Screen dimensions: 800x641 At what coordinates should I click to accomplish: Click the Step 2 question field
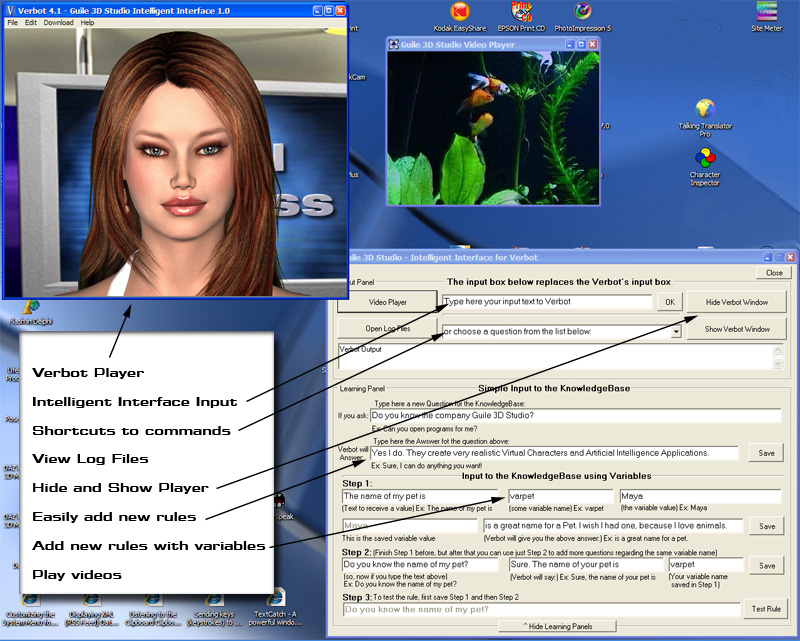point(420,564)
